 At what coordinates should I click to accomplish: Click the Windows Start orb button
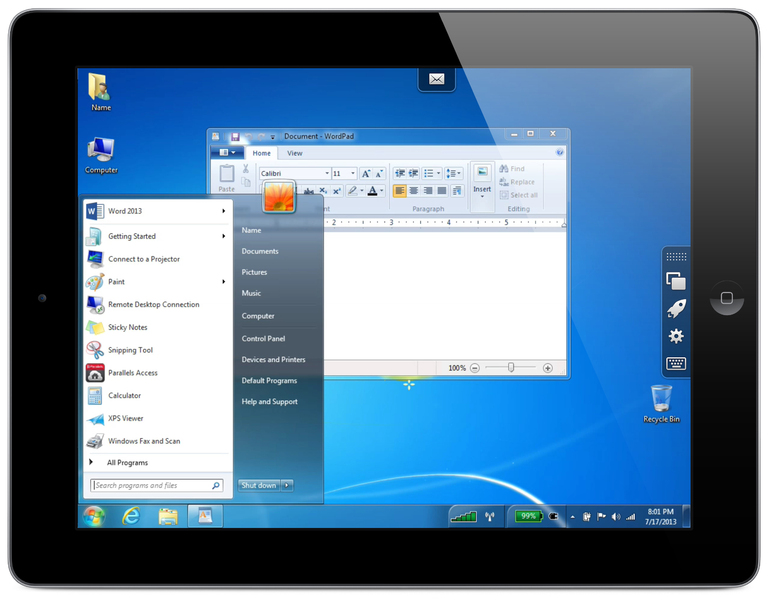(x=94, y=516)
